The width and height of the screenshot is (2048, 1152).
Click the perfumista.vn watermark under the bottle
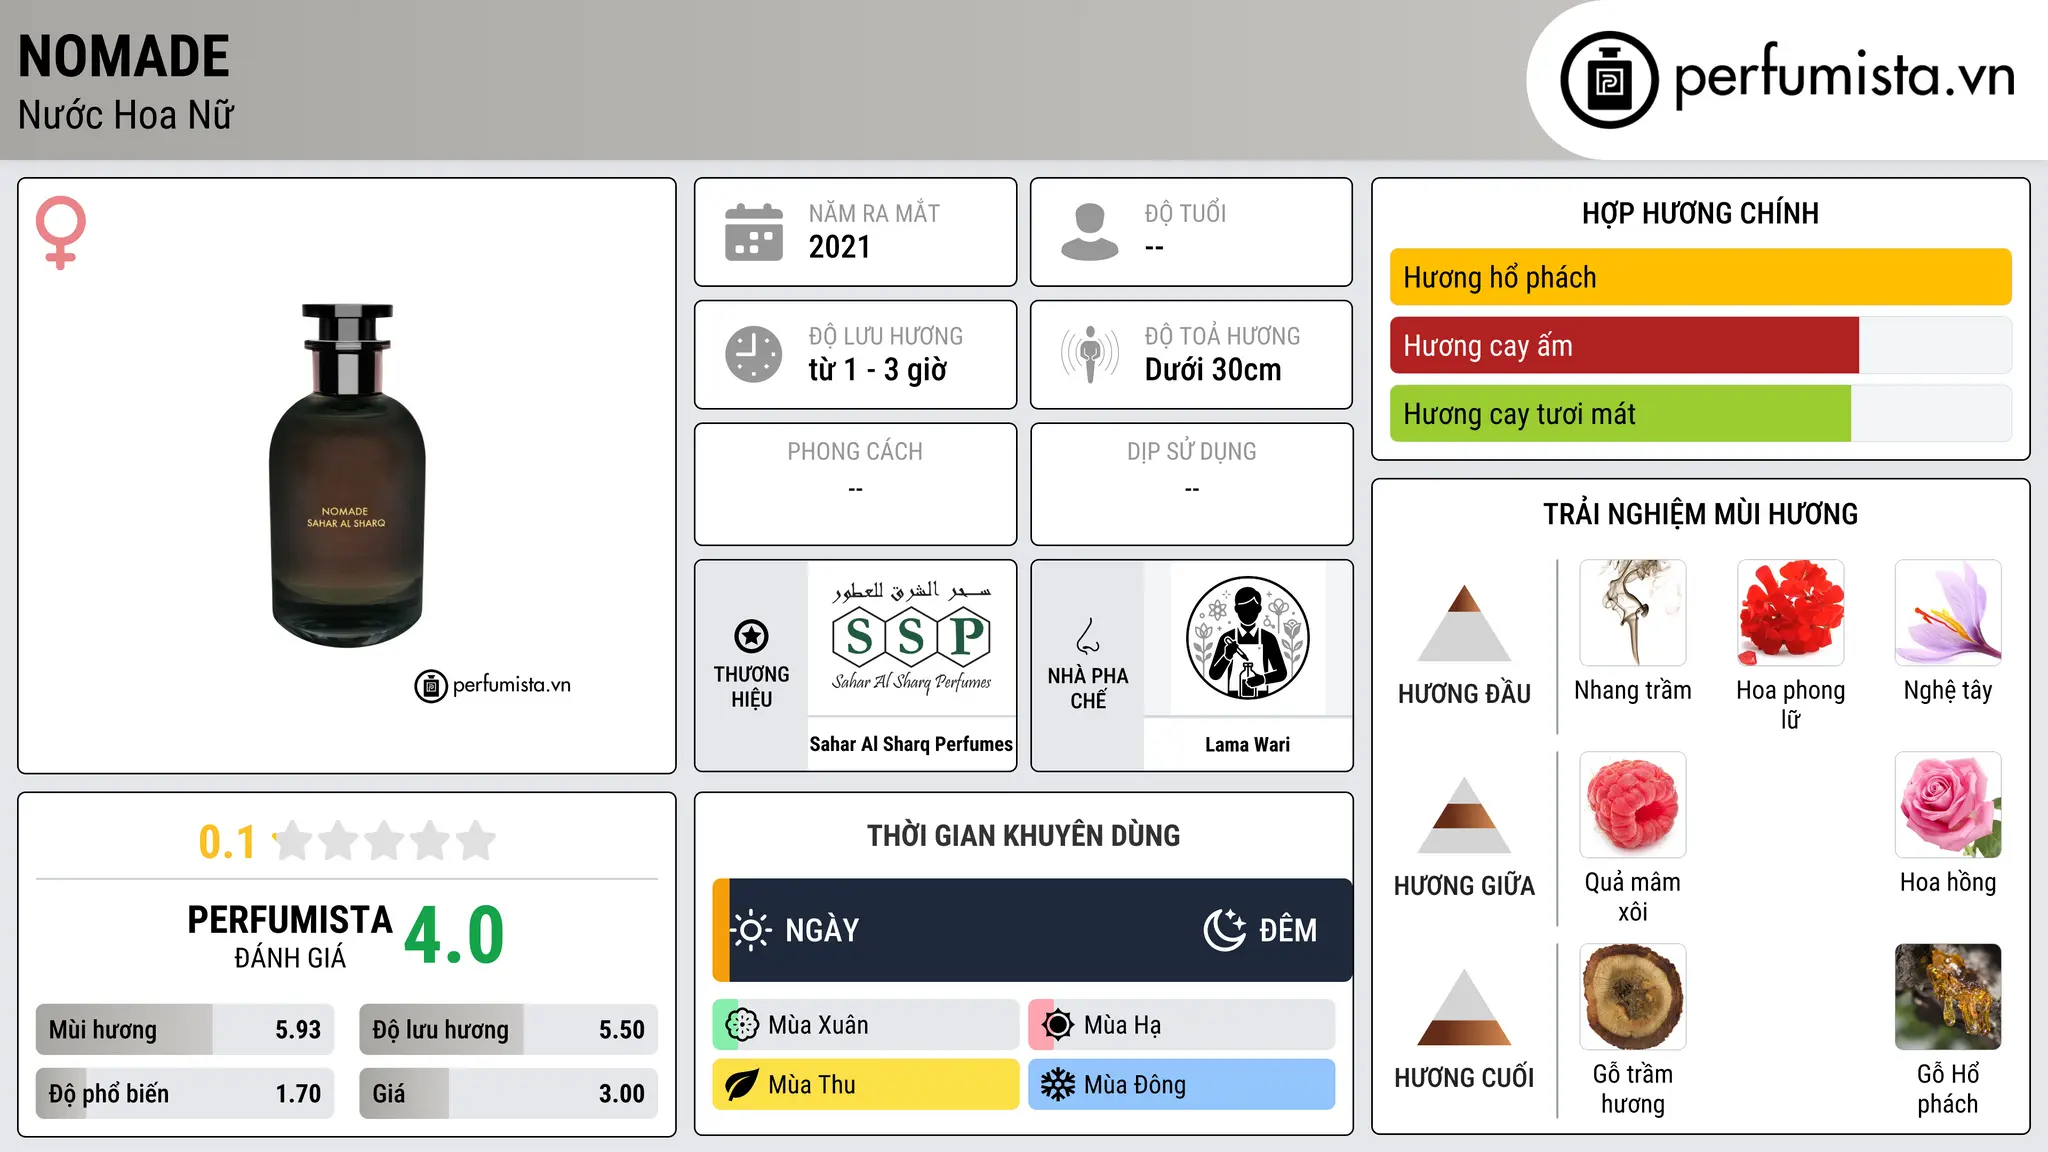493,685
